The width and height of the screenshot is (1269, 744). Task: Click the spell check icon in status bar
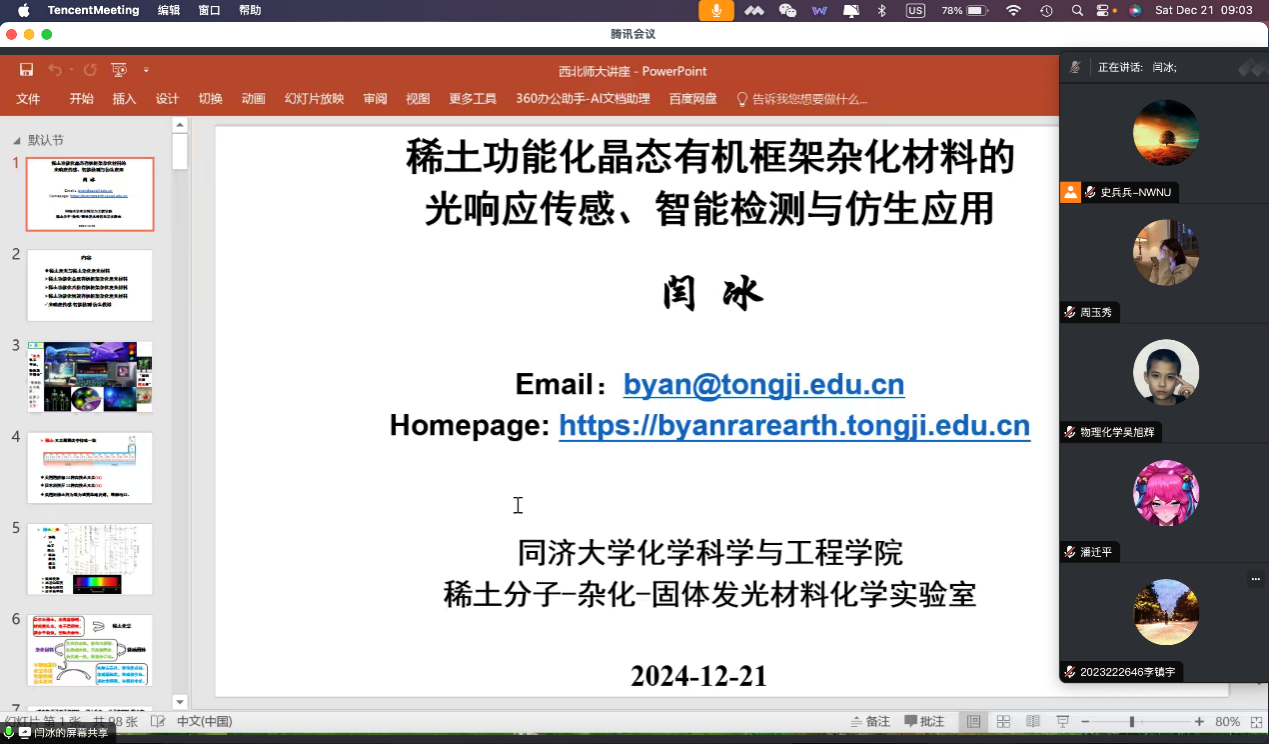coord(158,721)
